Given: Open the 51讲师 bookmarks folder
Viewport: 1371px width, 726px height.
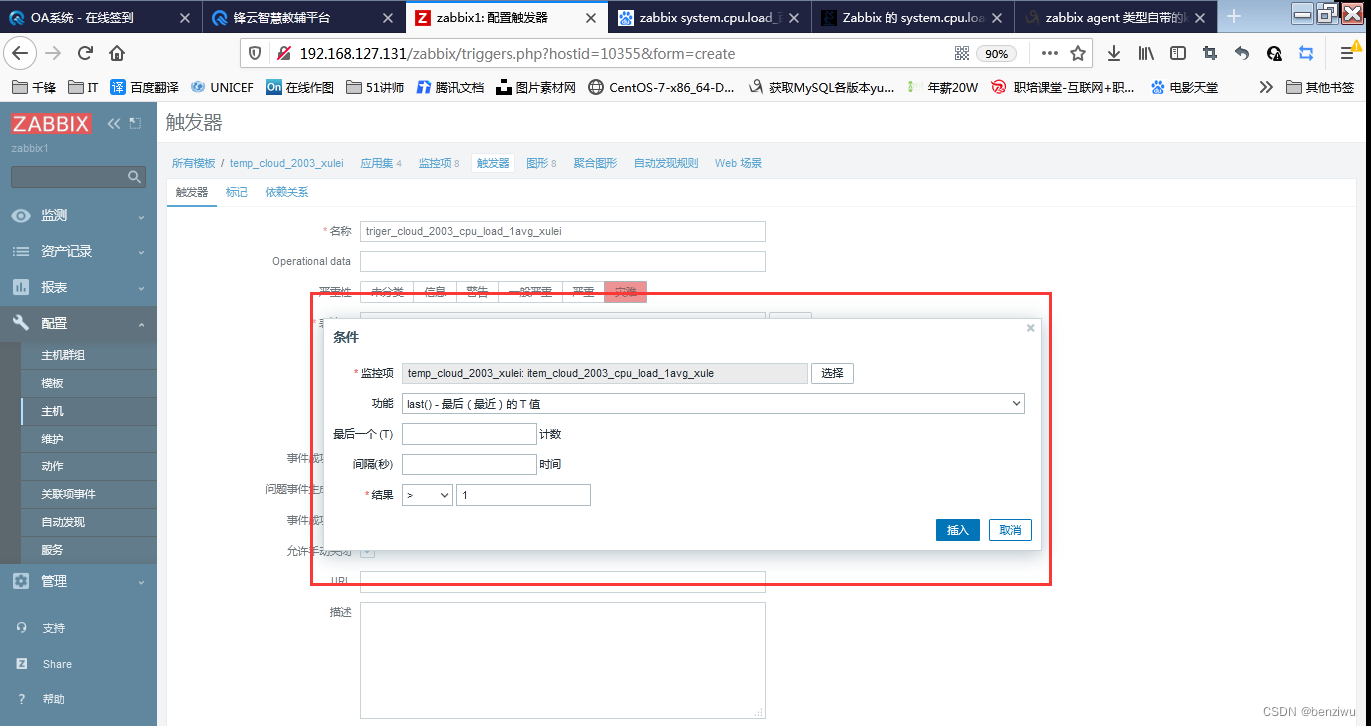Looking at the screenshot, I should (x=375, y=87).
